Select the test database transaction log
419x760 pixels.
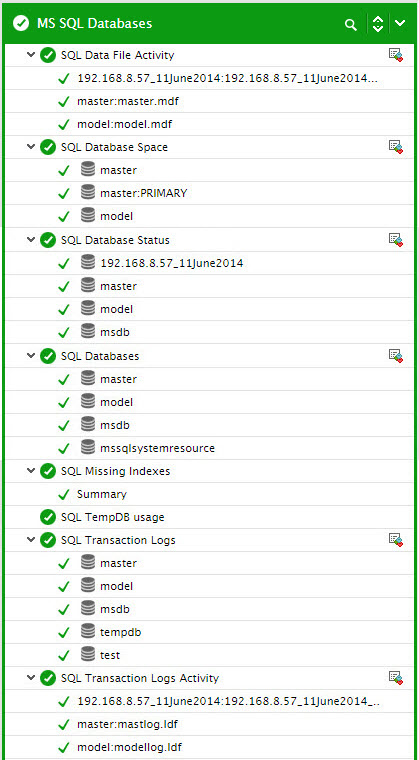[x=110, y=655]
